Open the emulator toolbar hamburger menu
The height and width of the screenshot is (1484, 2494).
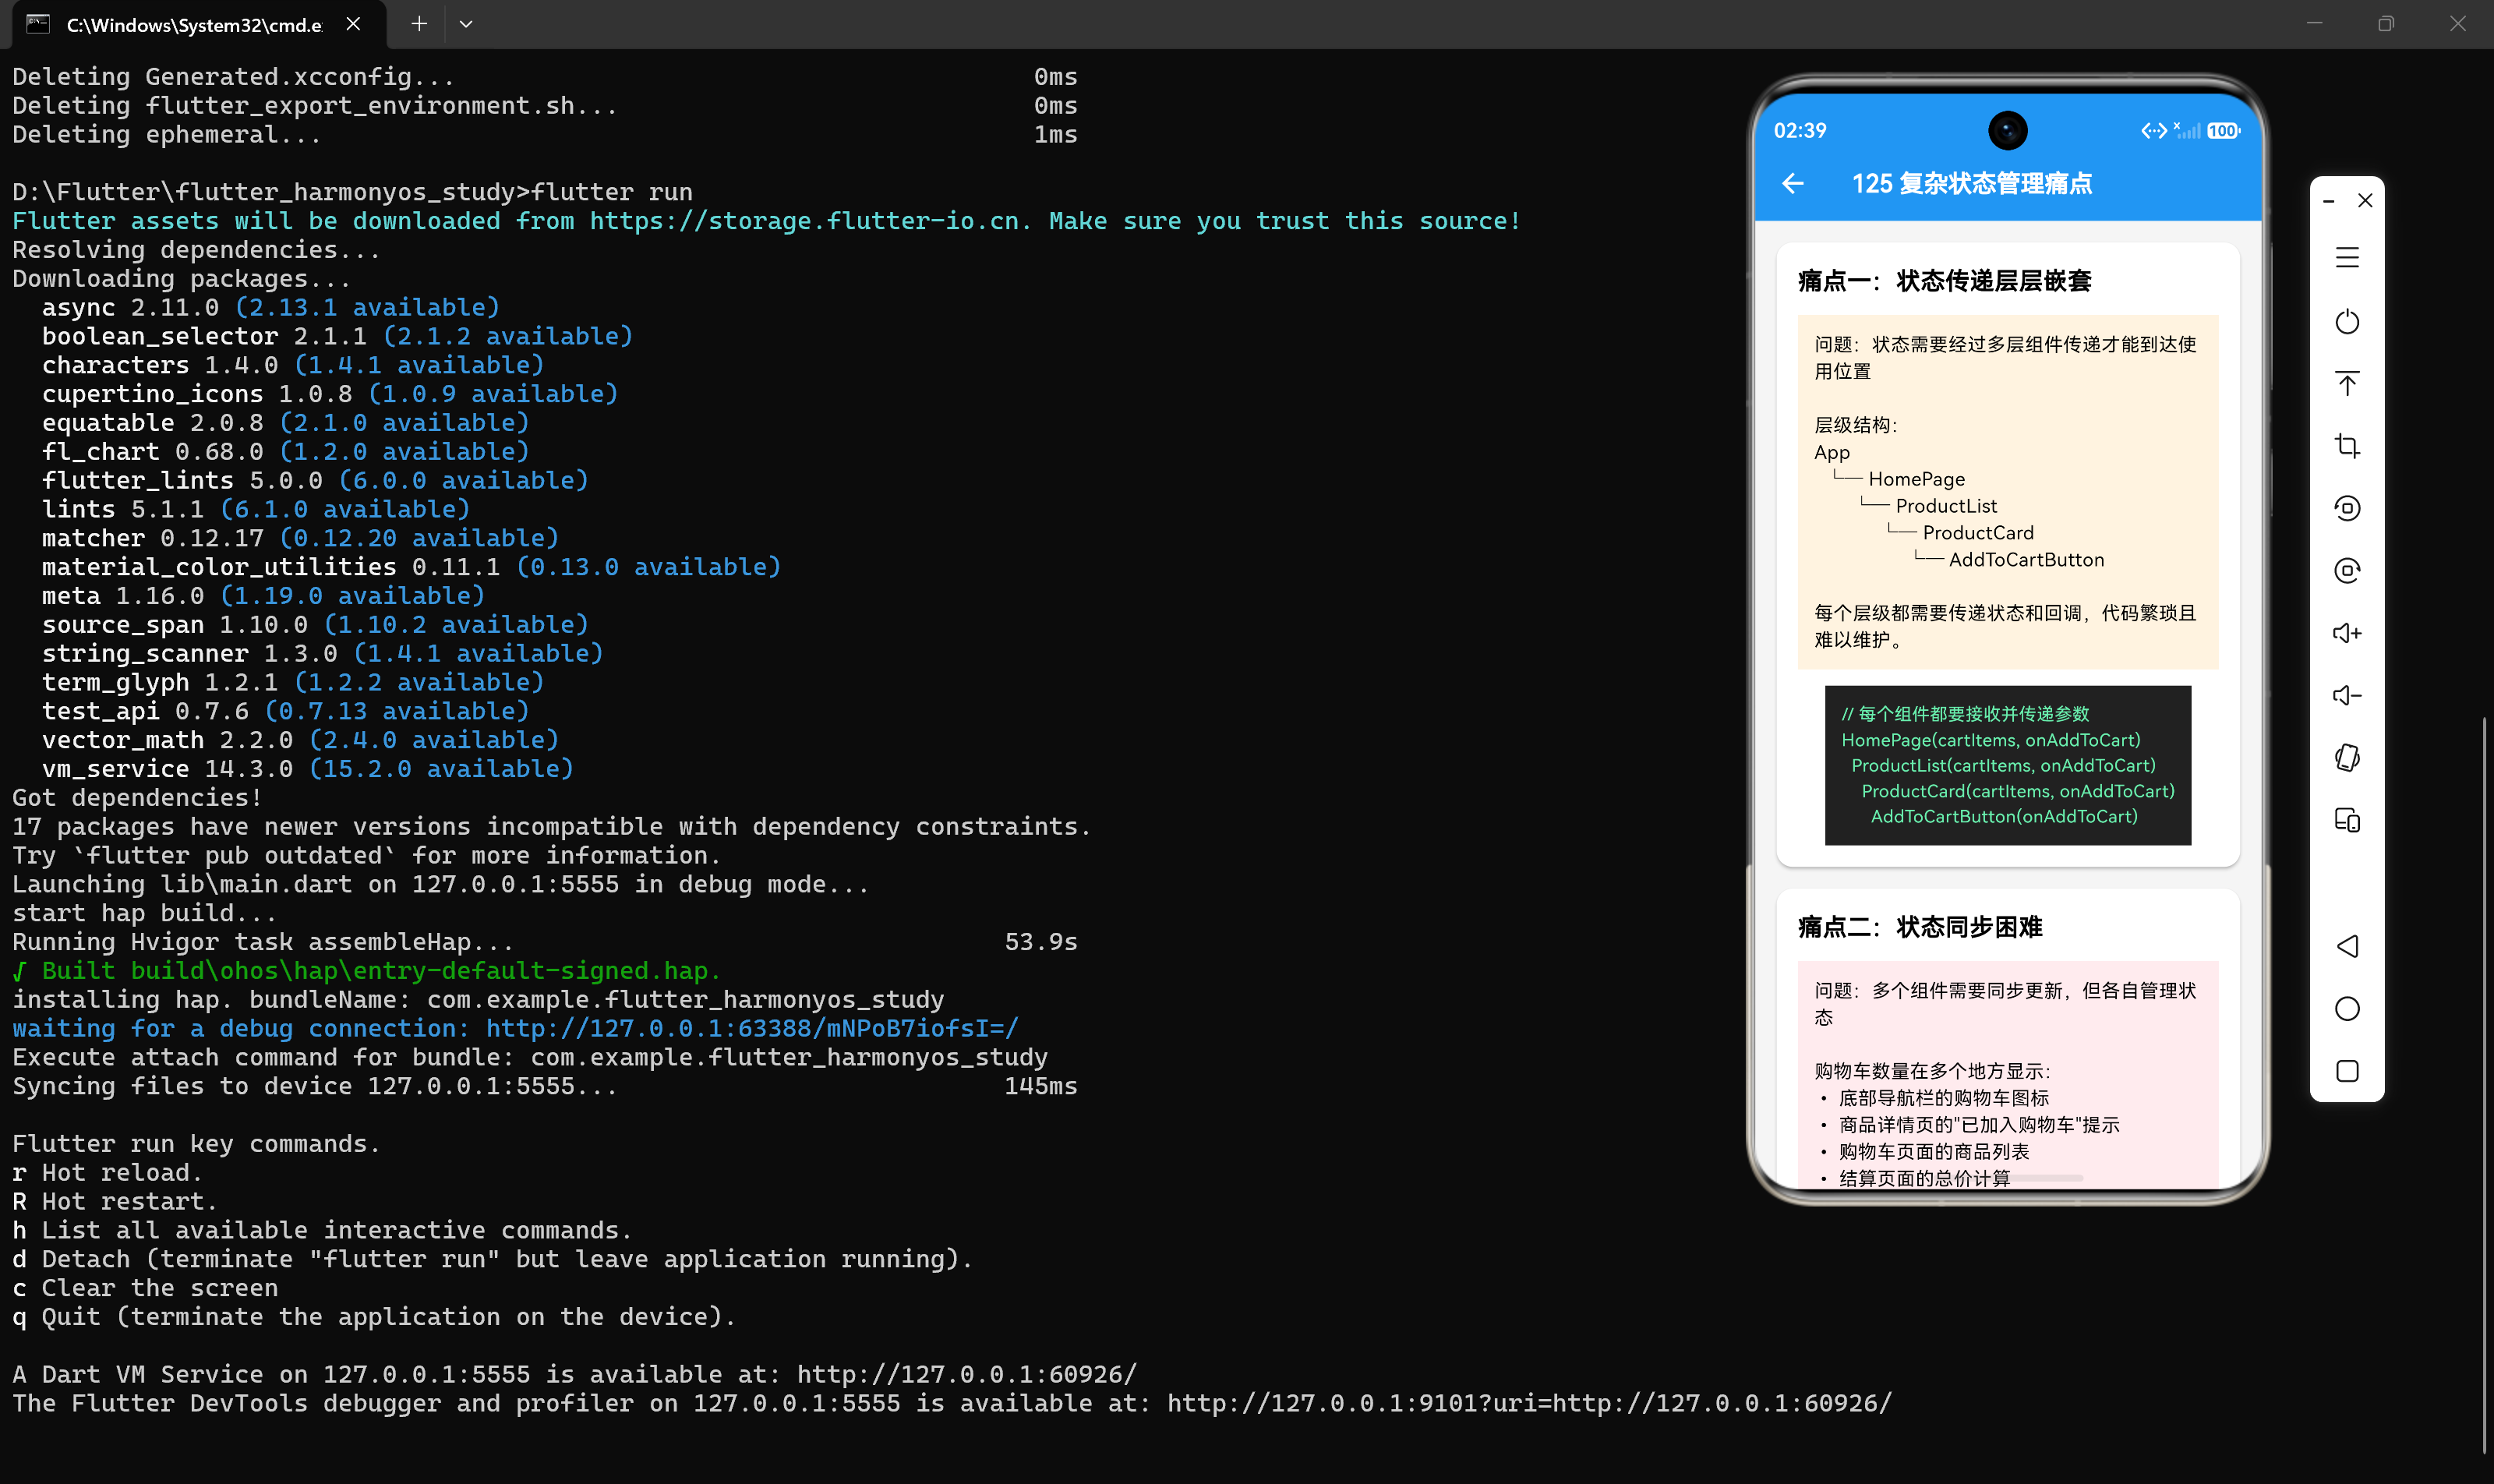point(2347,258)
